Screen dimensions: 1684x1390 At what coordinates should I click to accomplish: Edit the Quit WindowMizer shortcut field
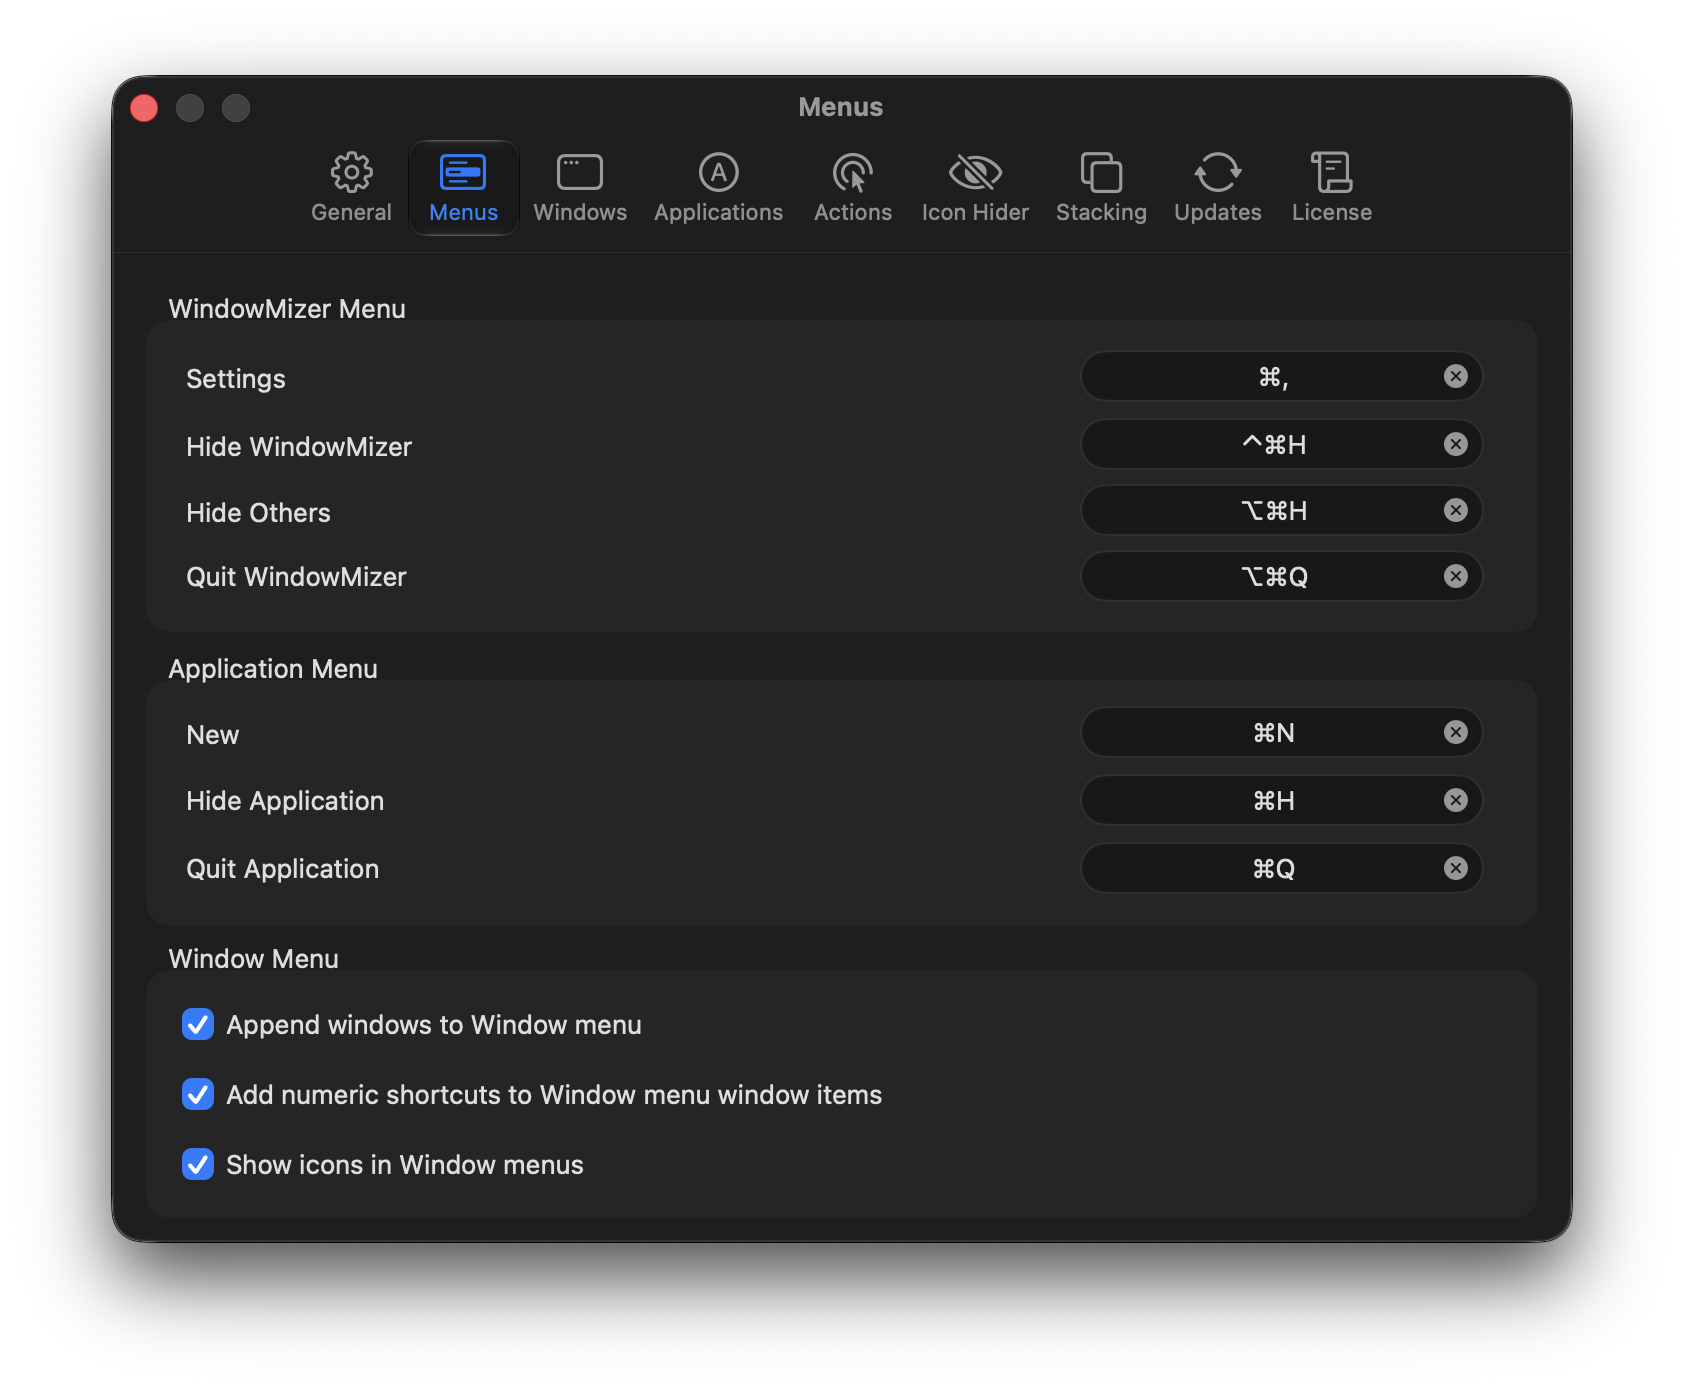(x=1281, y=576)
